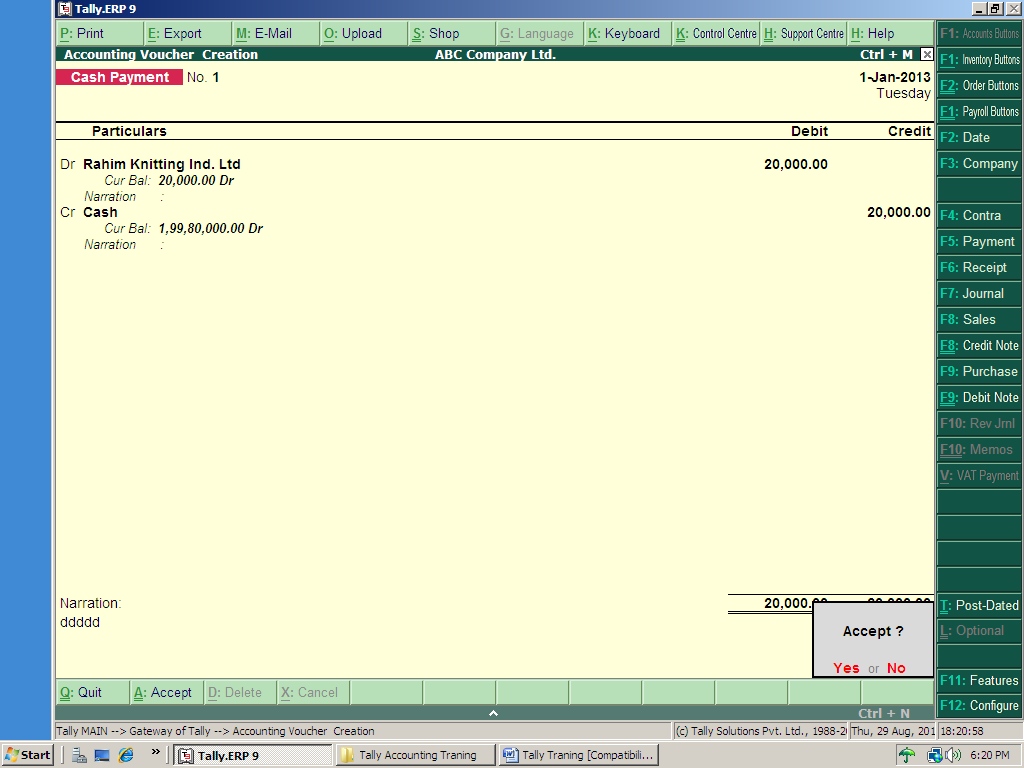Open the Start menu

pos(24,755)
